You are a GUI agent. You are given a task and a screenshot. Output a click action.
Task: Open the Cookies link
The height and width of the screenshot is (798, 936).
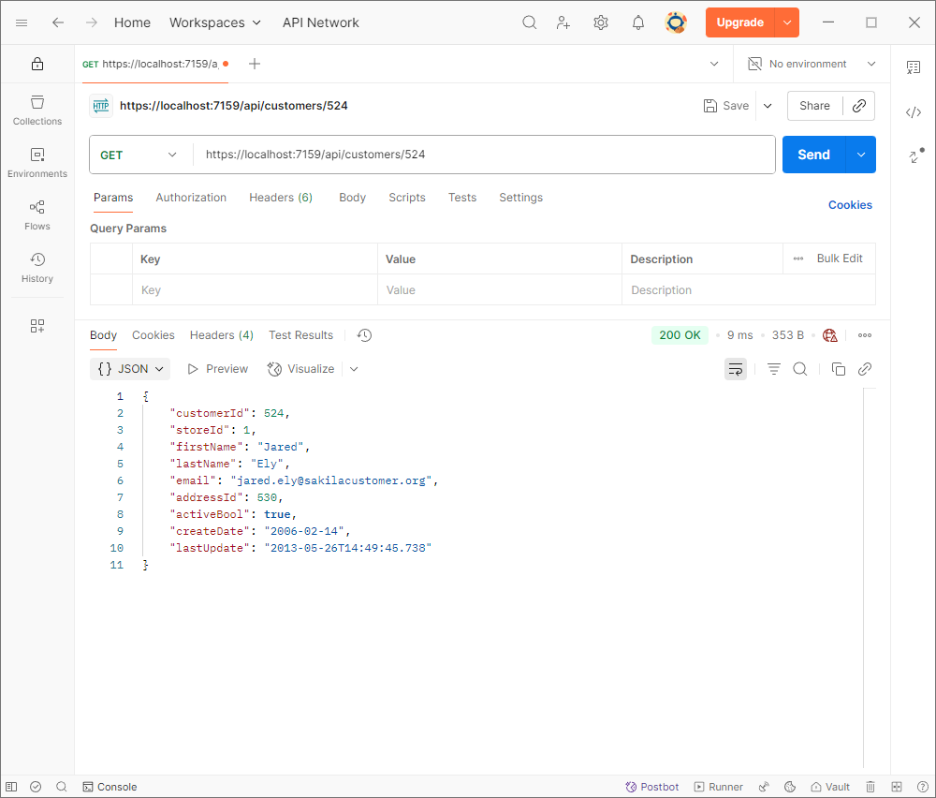point(849,205)
